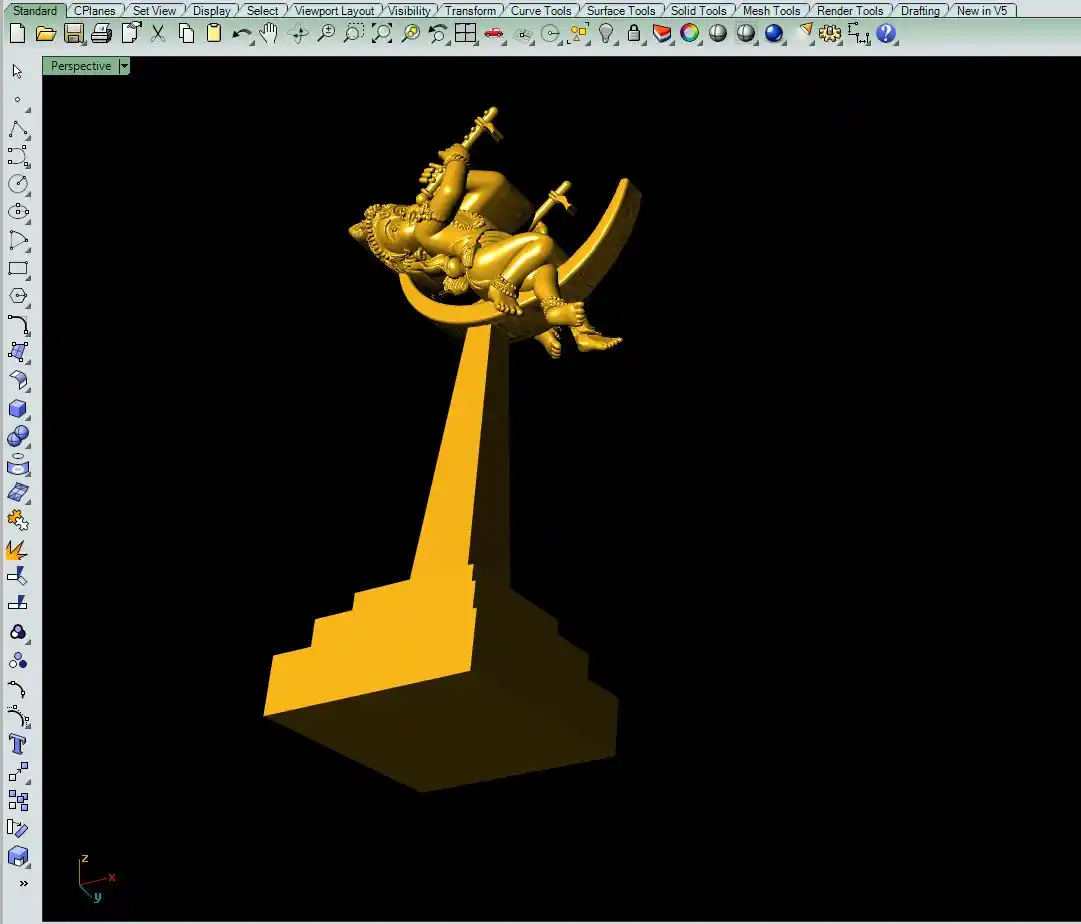The width and height of the screenshot is (1081, 924).
Task: Activate the Explode tool icon
Action: [x=17, y=549]
